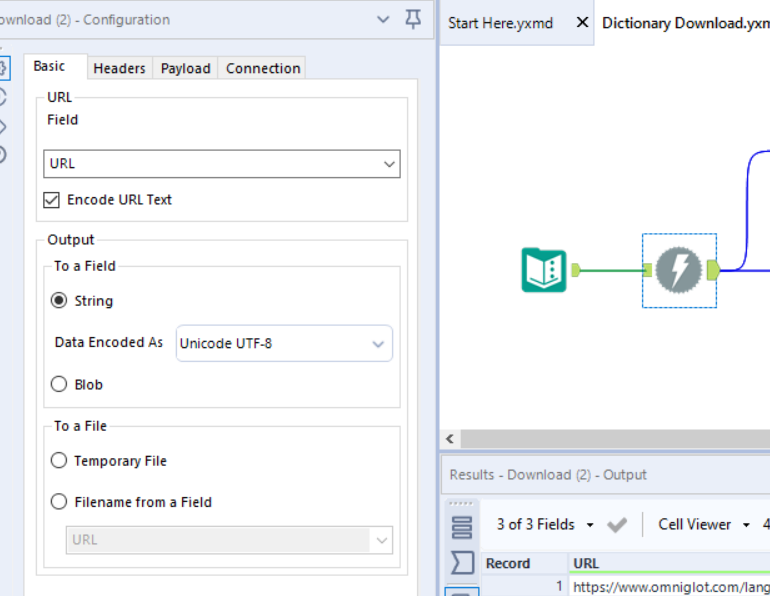770x596 pixels.
Task: Open the URL Field dropdown
Action: point(388,164)
